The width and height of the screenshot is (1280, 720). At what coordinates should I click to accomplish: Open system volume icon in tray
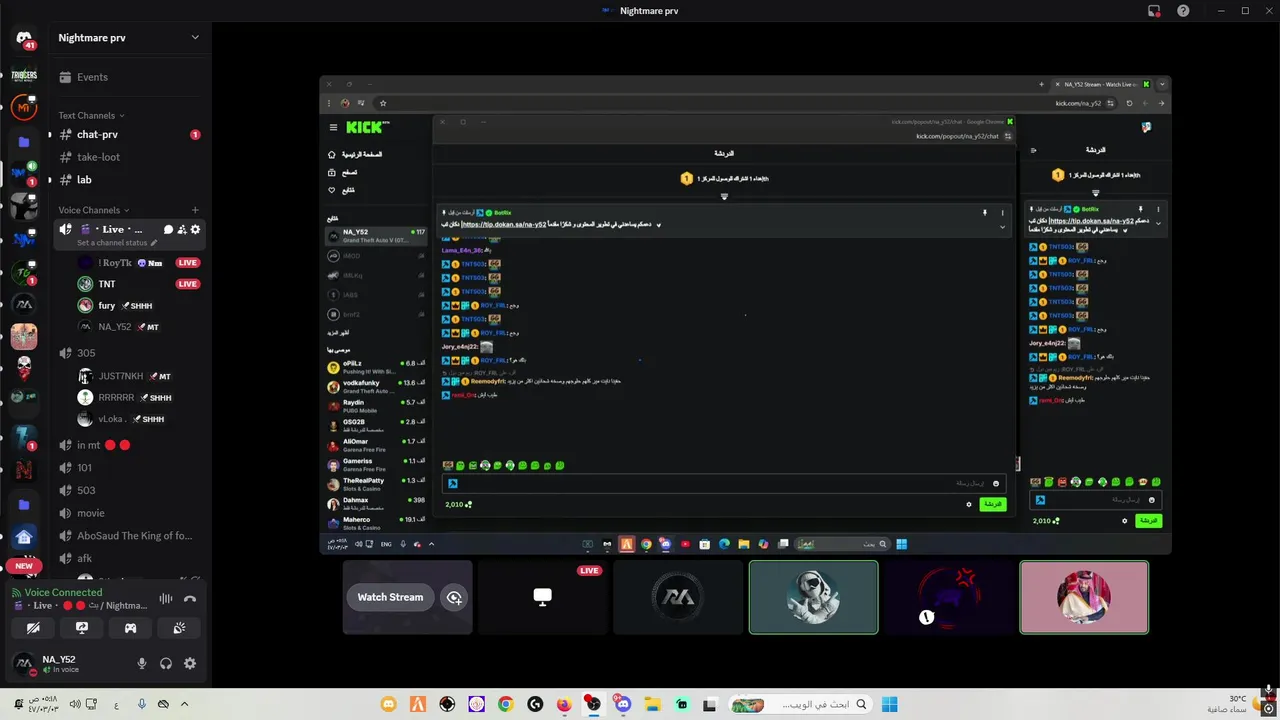click(x=74, y=704)
